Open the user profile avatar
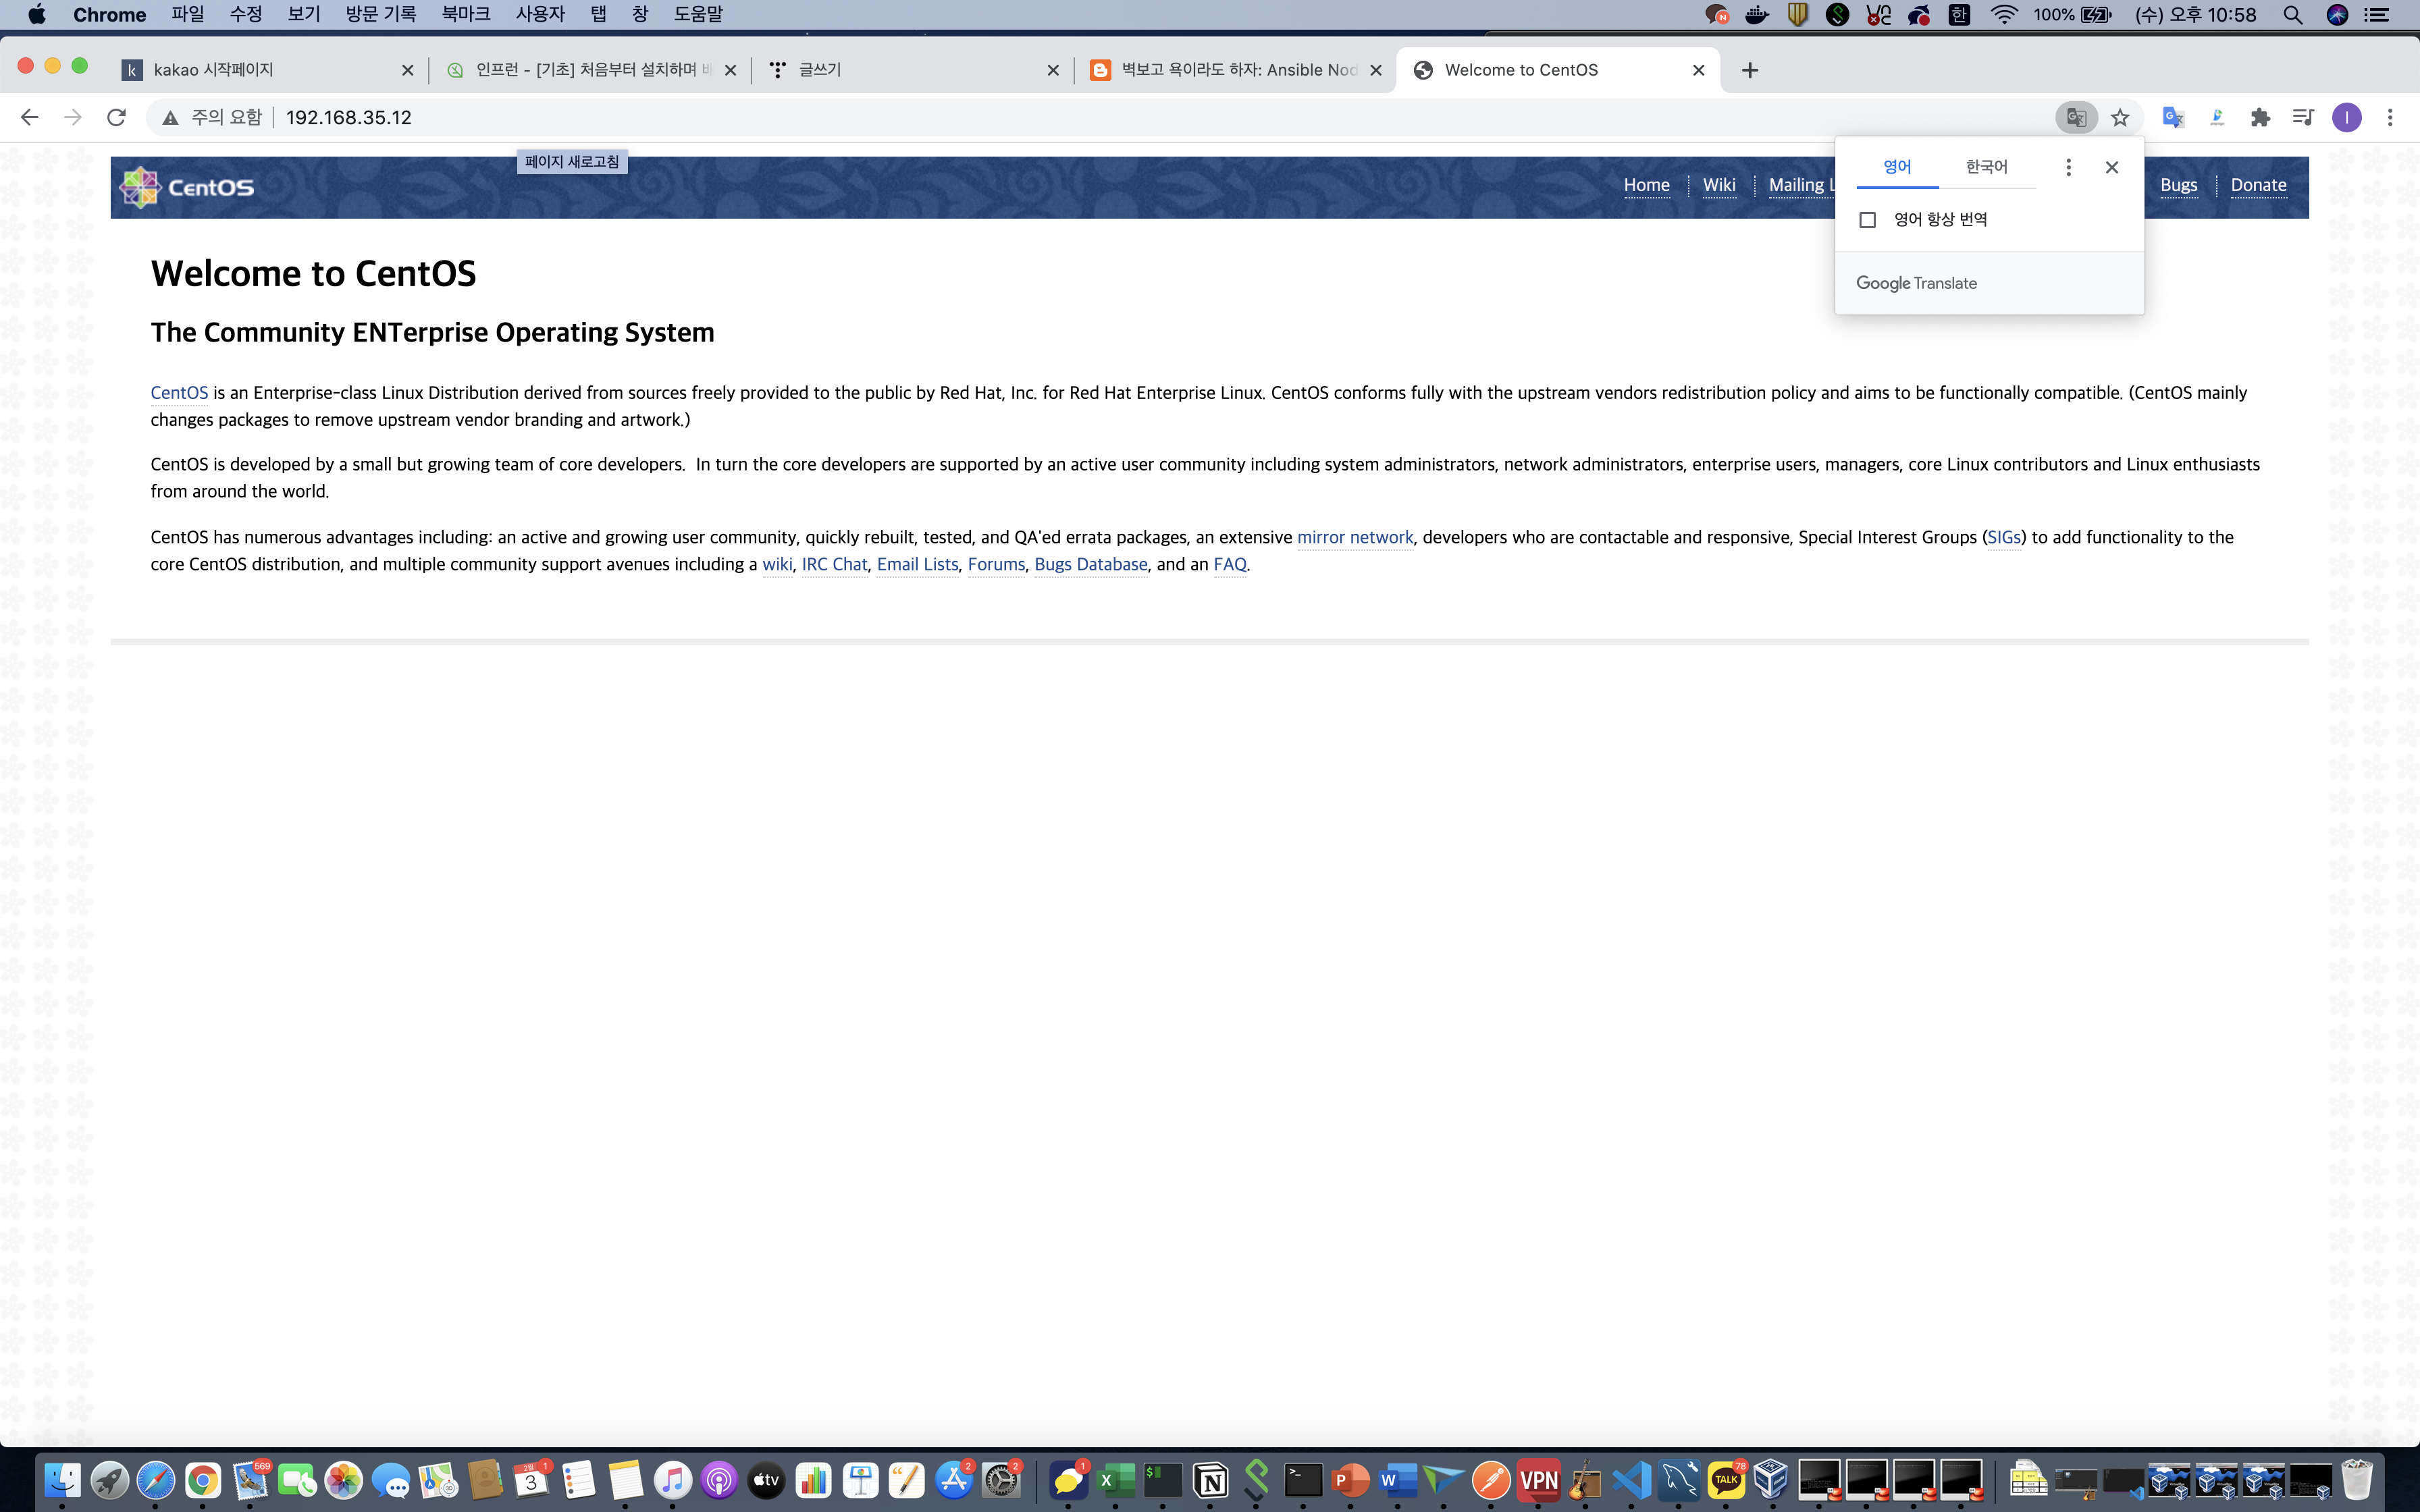This screenshot has width=2420, height=1512. 2346,117
